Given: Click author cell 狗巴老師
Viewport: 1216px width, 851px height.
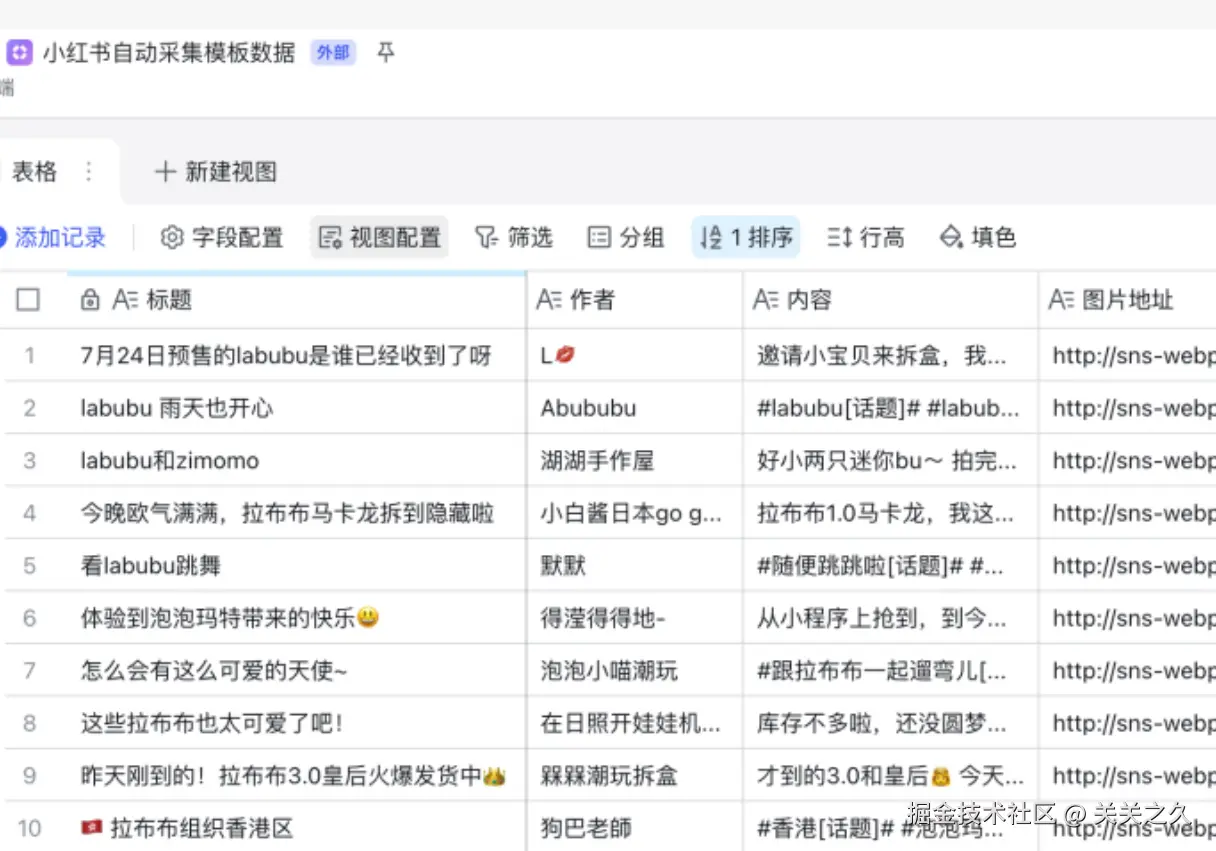Looking at the screenshot, I should pos(635,828).
